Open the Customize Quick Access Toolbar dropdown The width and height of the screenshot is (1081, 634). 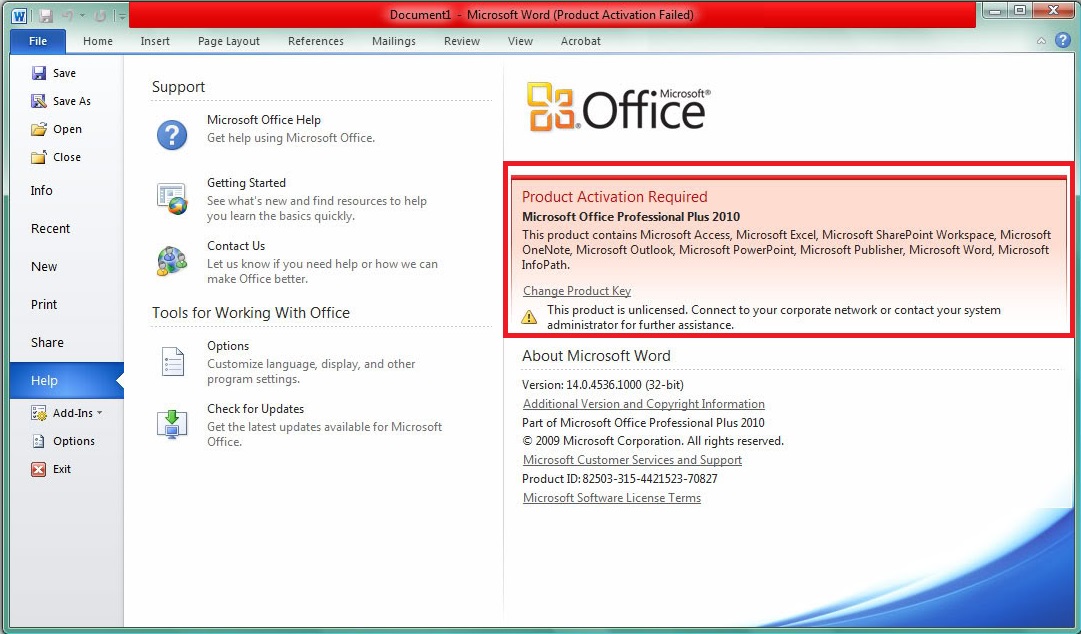point(122,16)
